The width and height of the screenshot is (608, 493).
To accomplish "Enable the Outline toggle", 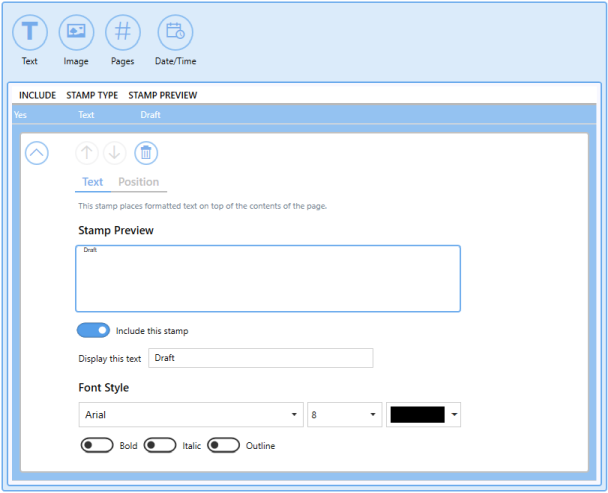I will tap(223, 445).
